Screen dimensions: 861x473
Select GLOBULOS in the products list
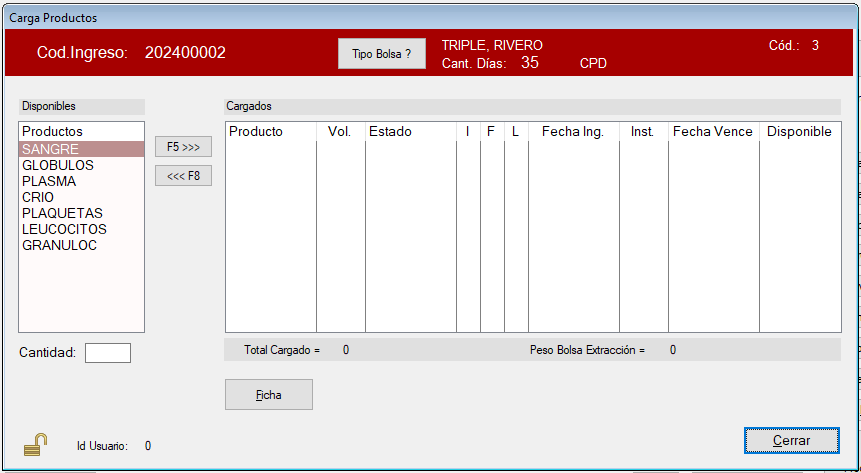(58, 165)
